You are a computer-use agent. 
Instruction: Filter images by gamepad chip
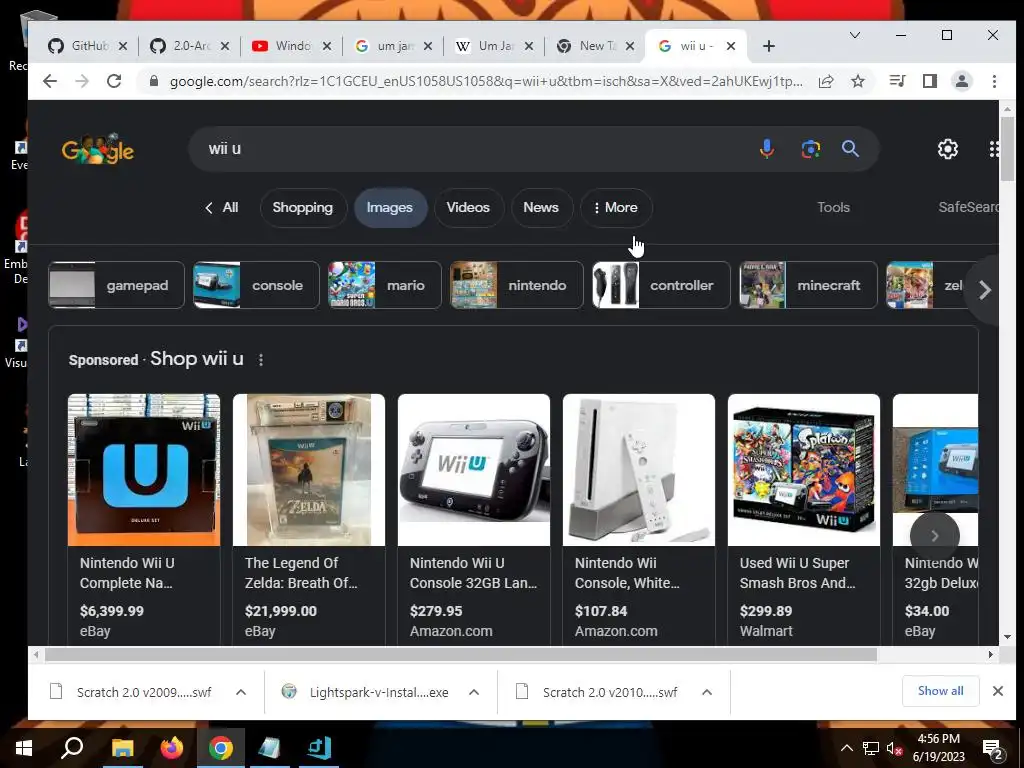coord(116,285)
